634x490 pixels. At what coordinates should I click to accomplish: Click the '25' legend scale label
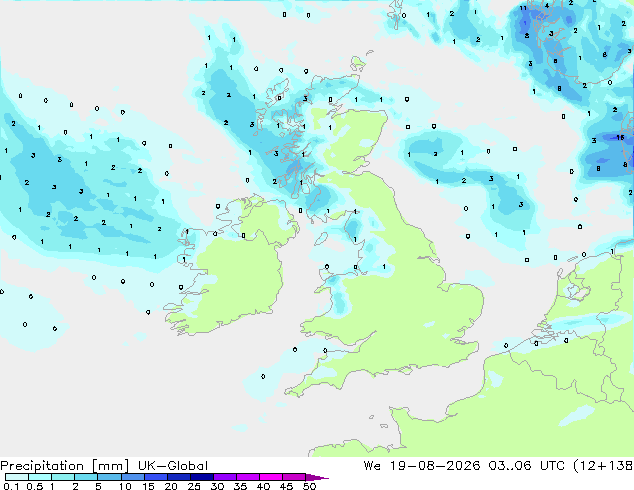[194, 486]
